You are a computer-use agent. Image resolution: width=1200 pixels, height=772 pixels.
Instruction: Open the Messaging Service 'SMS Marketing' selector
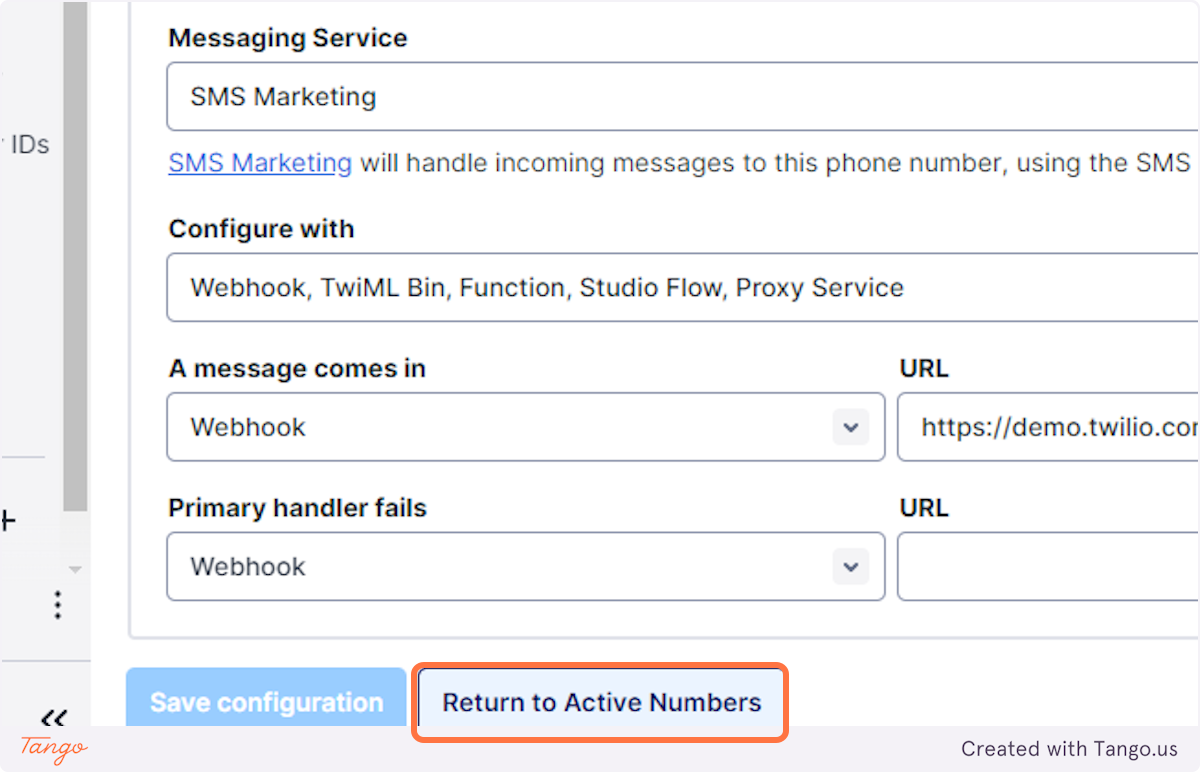point(683,97)
